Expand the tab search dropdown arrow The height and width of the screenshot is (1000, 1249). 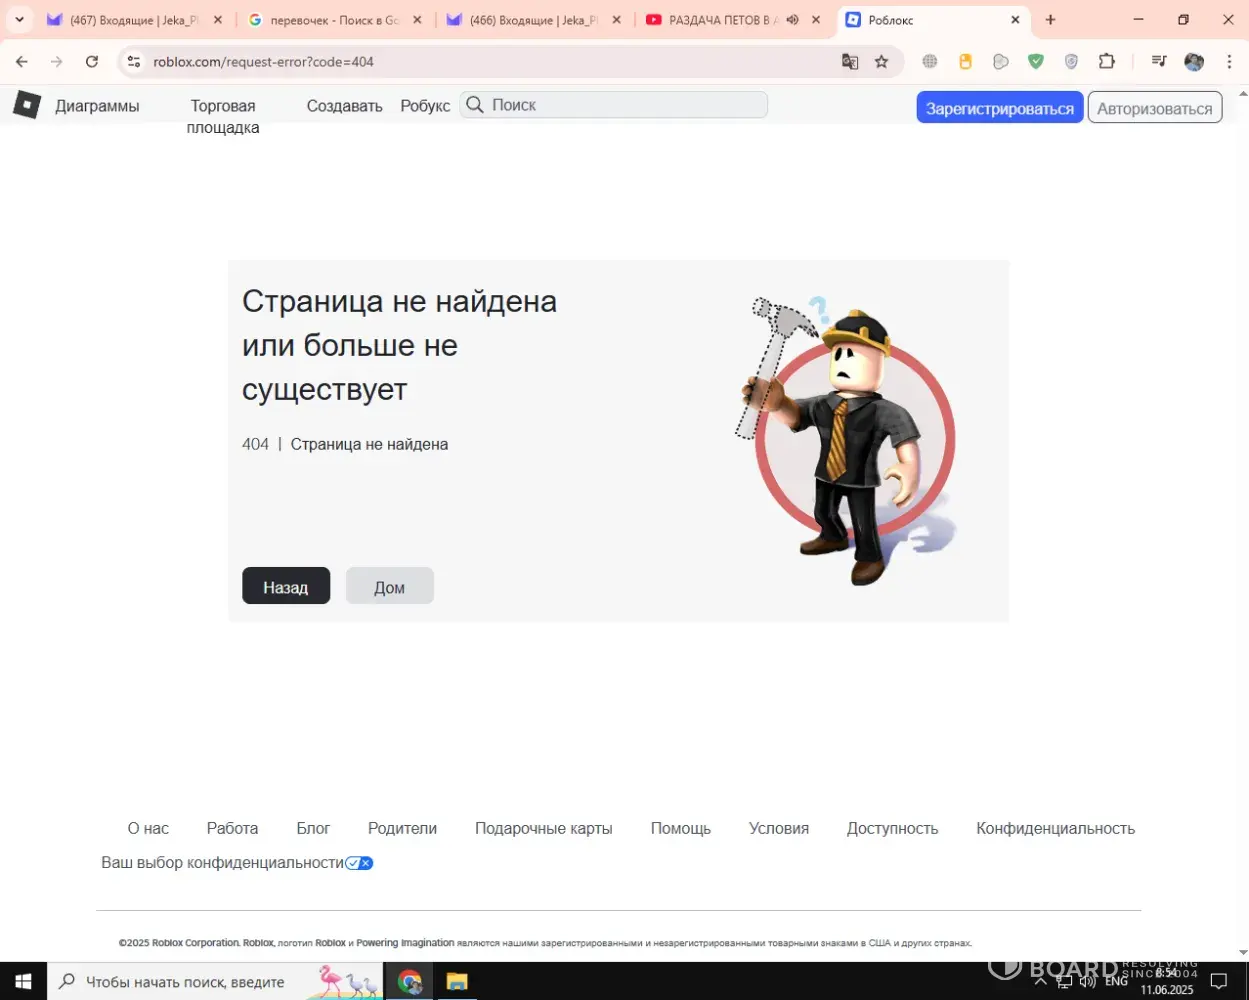18,20
